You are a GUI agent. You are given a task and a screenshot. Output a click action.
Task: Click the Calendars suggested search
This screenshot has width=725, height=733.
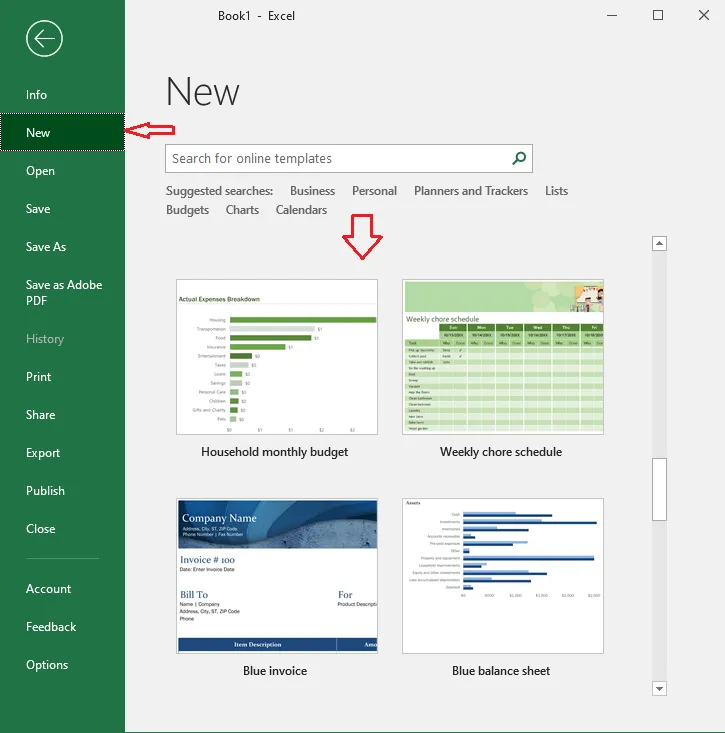click(301, 210)
